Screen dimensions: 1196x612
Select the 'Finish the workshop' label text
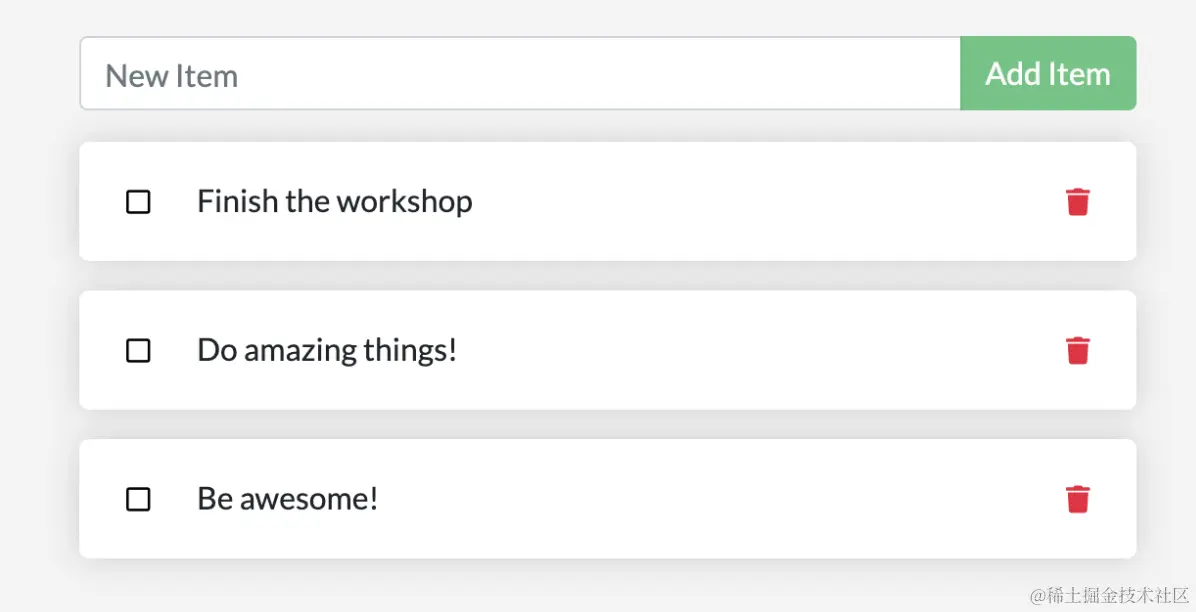[334, 202]
